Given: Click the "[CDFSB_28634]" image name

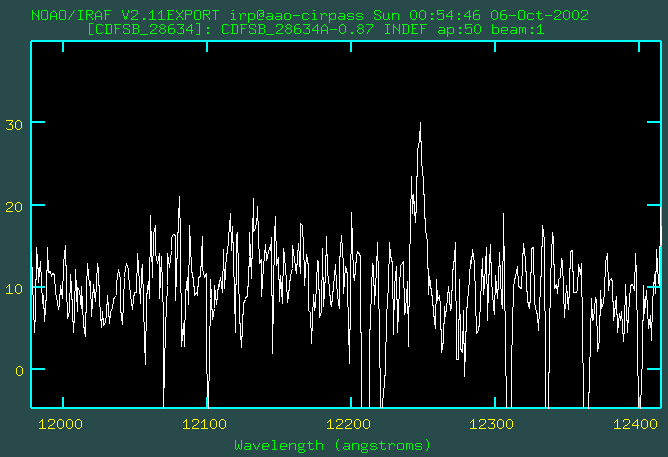Looking at the screenshot, I should click(149, 29).
